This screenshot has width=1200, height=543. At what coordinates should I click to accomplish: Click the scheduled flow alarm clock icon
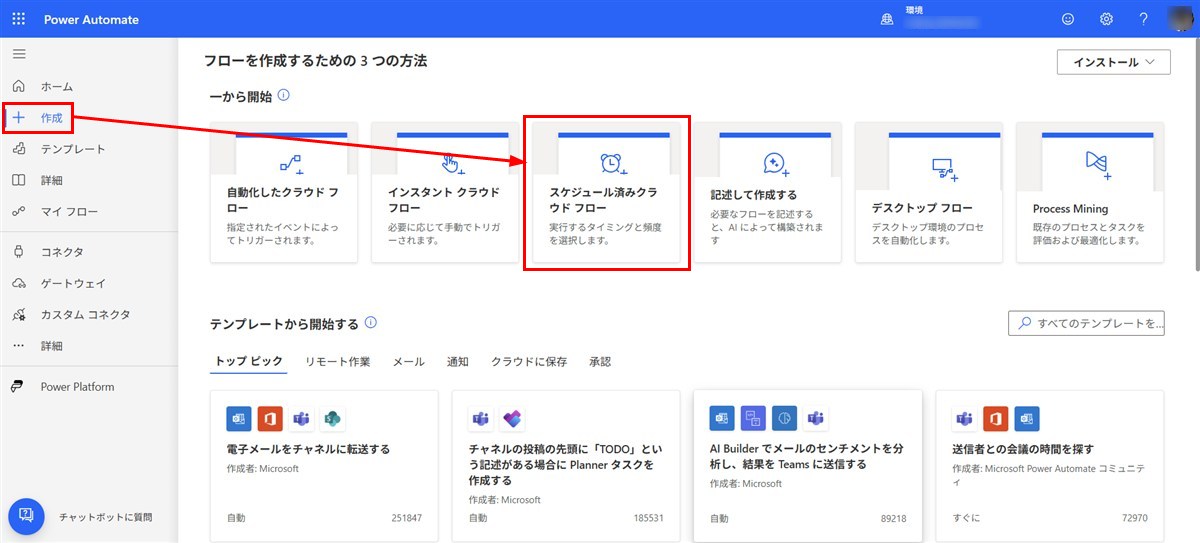pyautogui.click(x=613, y=164)
